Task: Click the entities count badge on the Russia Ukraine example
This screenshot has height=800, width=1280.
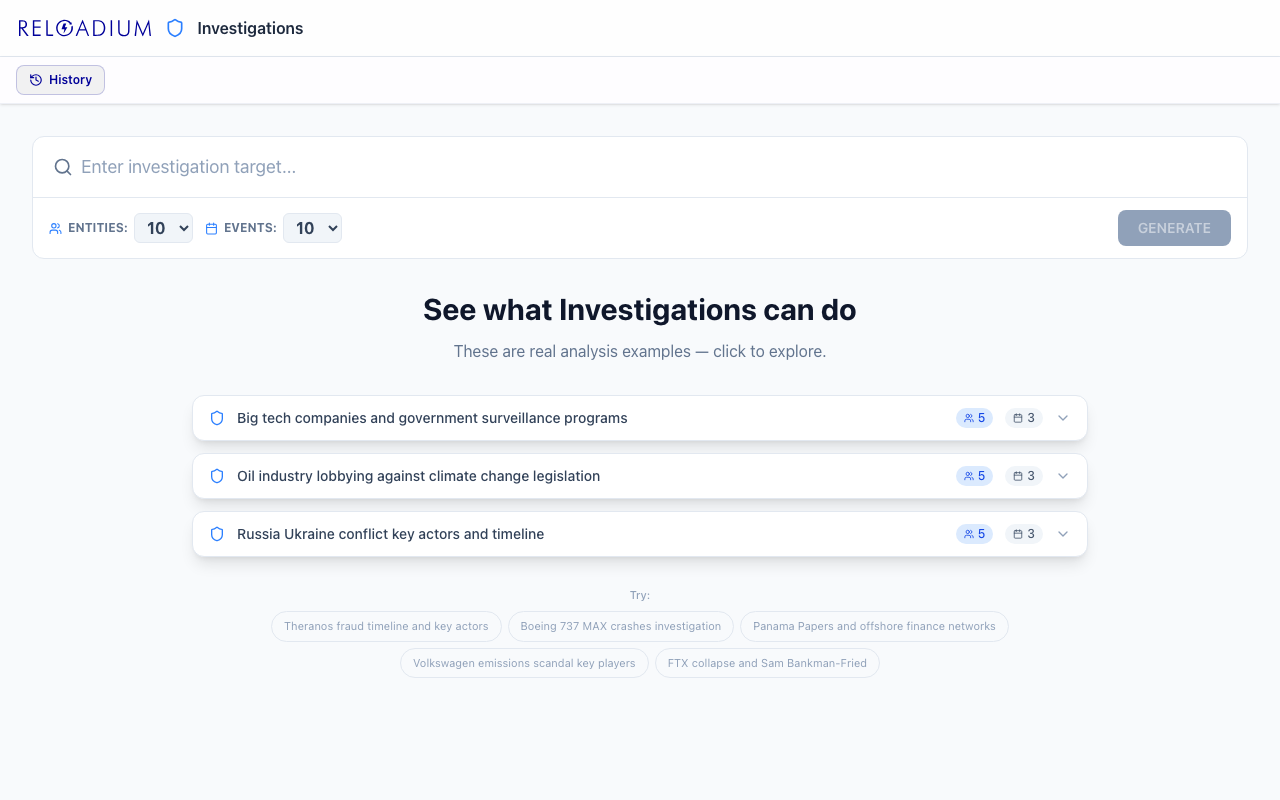Action: coord(974,534)
